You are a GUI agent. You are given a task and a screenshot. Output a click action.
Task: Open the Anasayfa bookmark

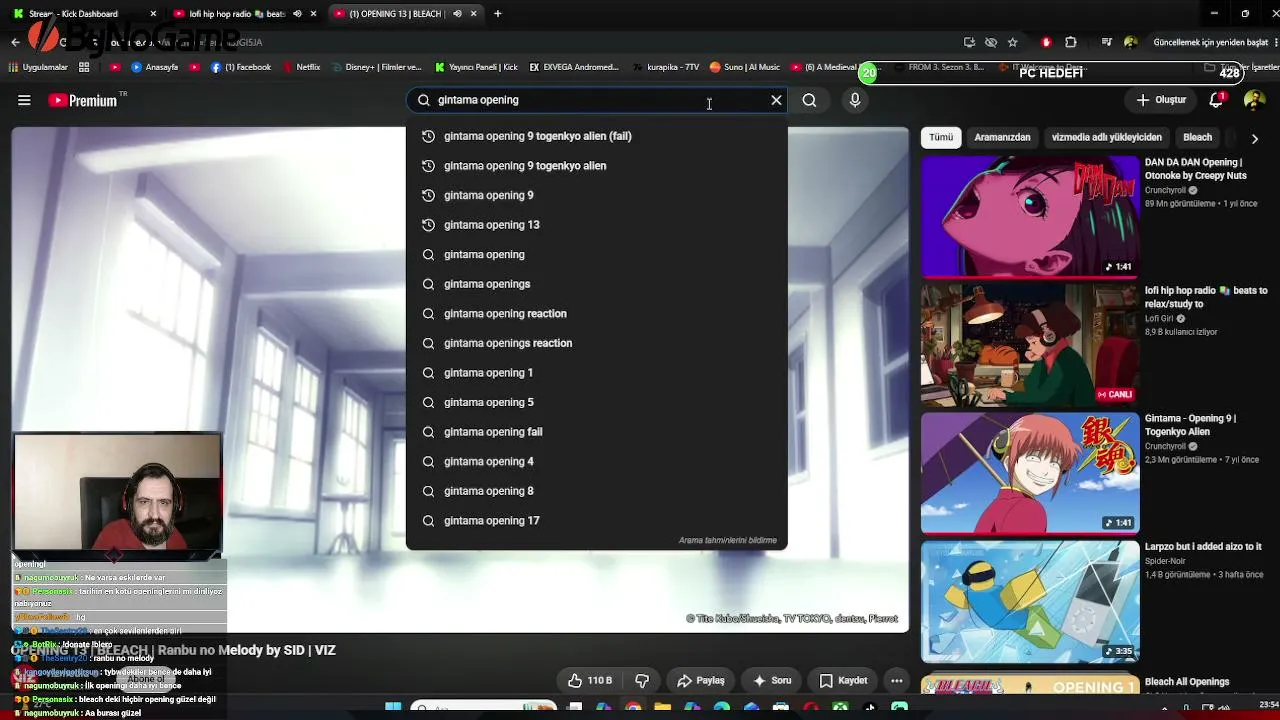[x=154, y=68]
